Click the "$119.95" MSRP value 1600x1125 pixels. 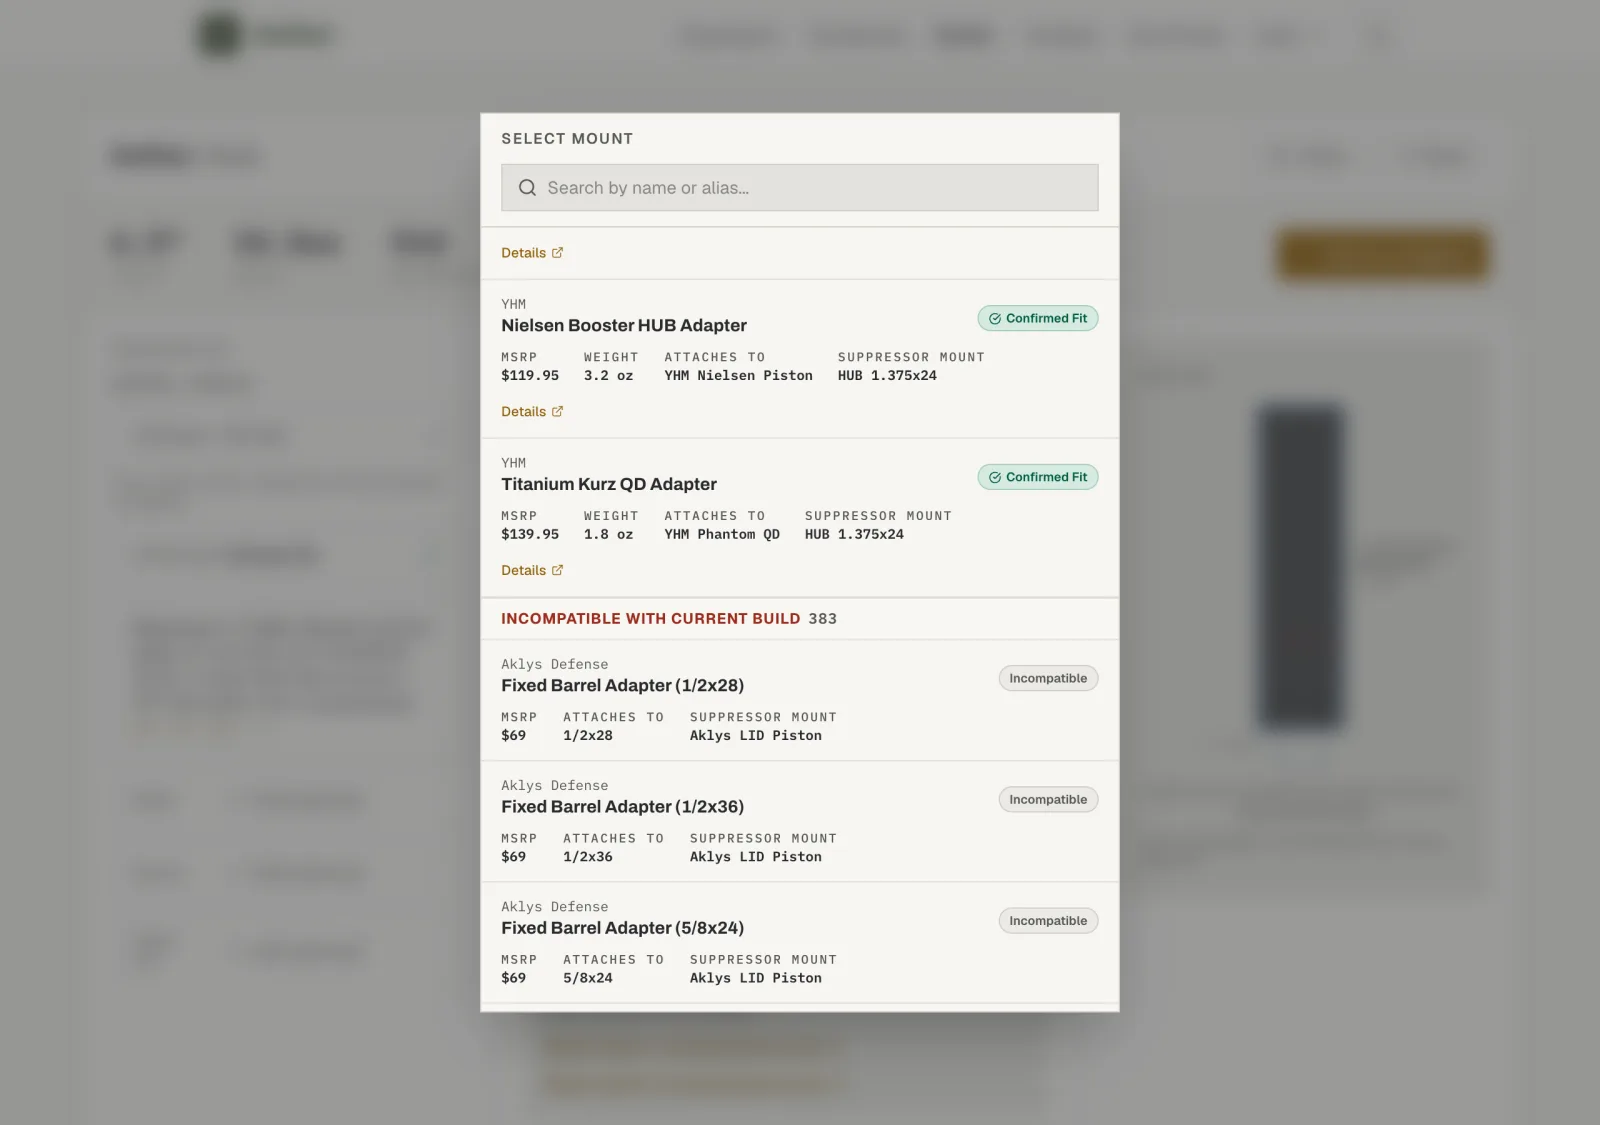[530, 376]
